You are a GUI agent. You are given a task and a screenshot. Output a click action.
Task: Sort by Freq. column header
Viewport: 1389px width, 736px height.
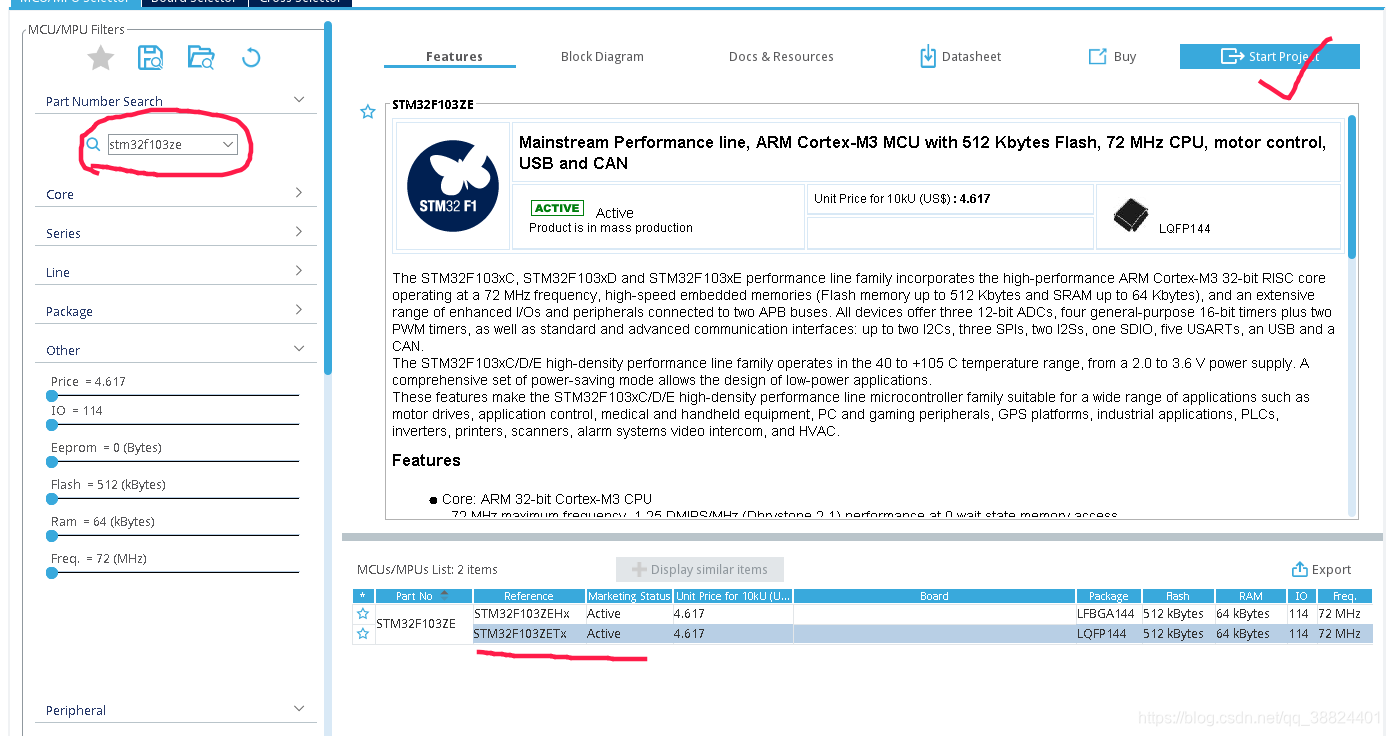[1344, 596]
